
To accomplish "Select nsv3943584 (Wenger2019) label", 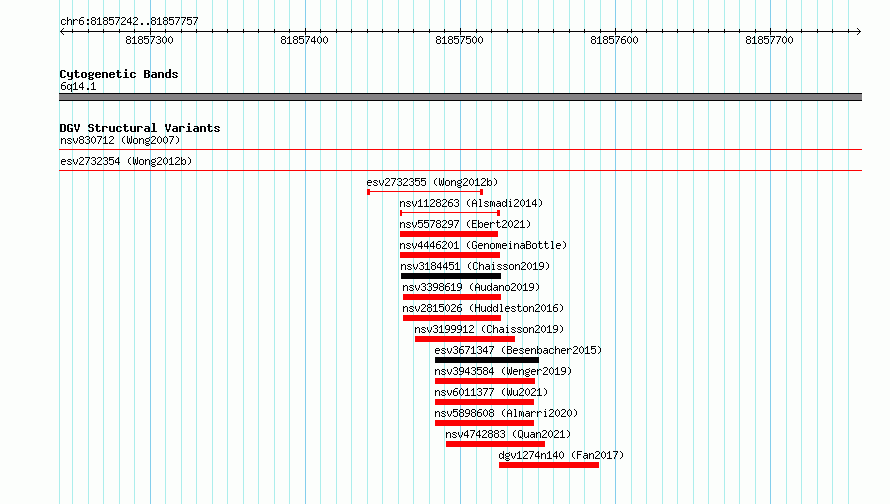I will [503, 371].
